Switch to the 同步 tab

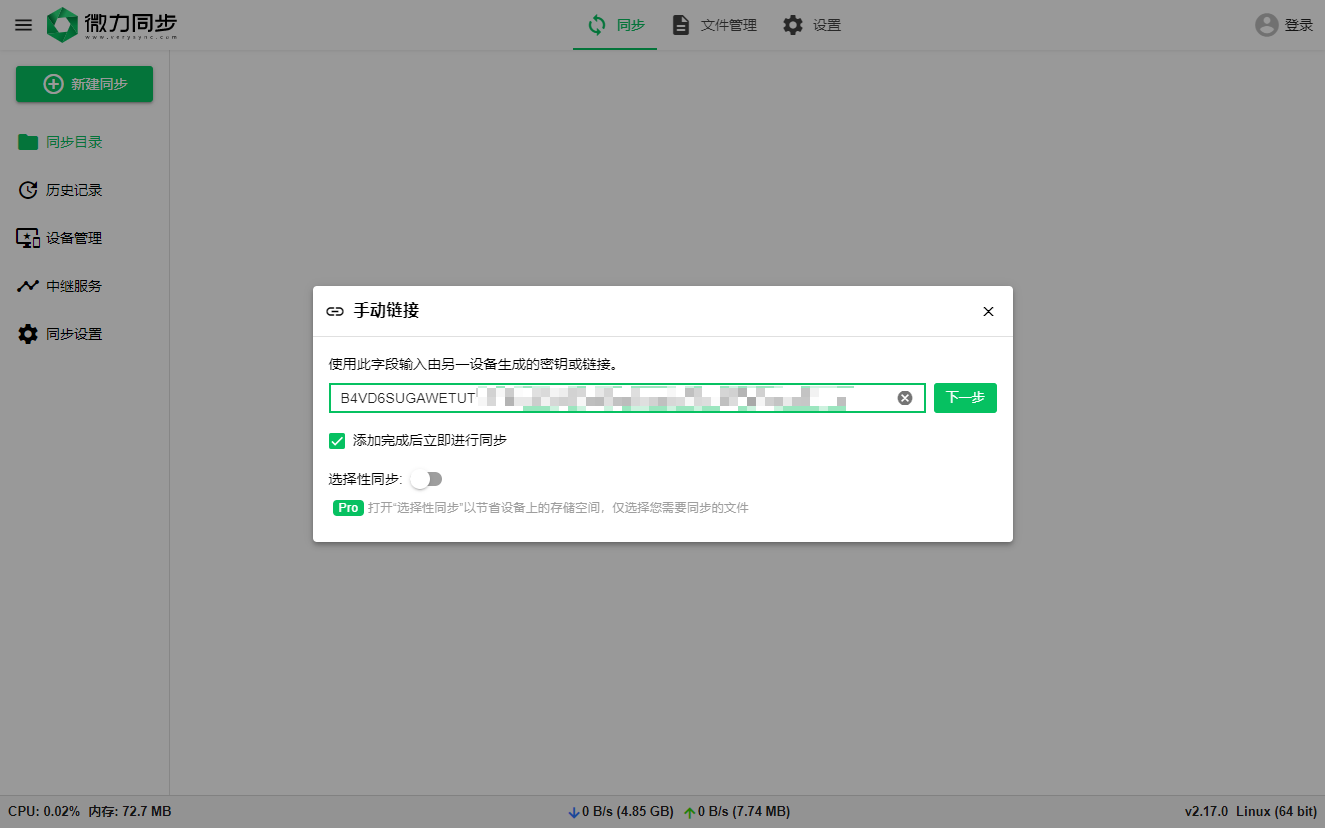[615, 25]
